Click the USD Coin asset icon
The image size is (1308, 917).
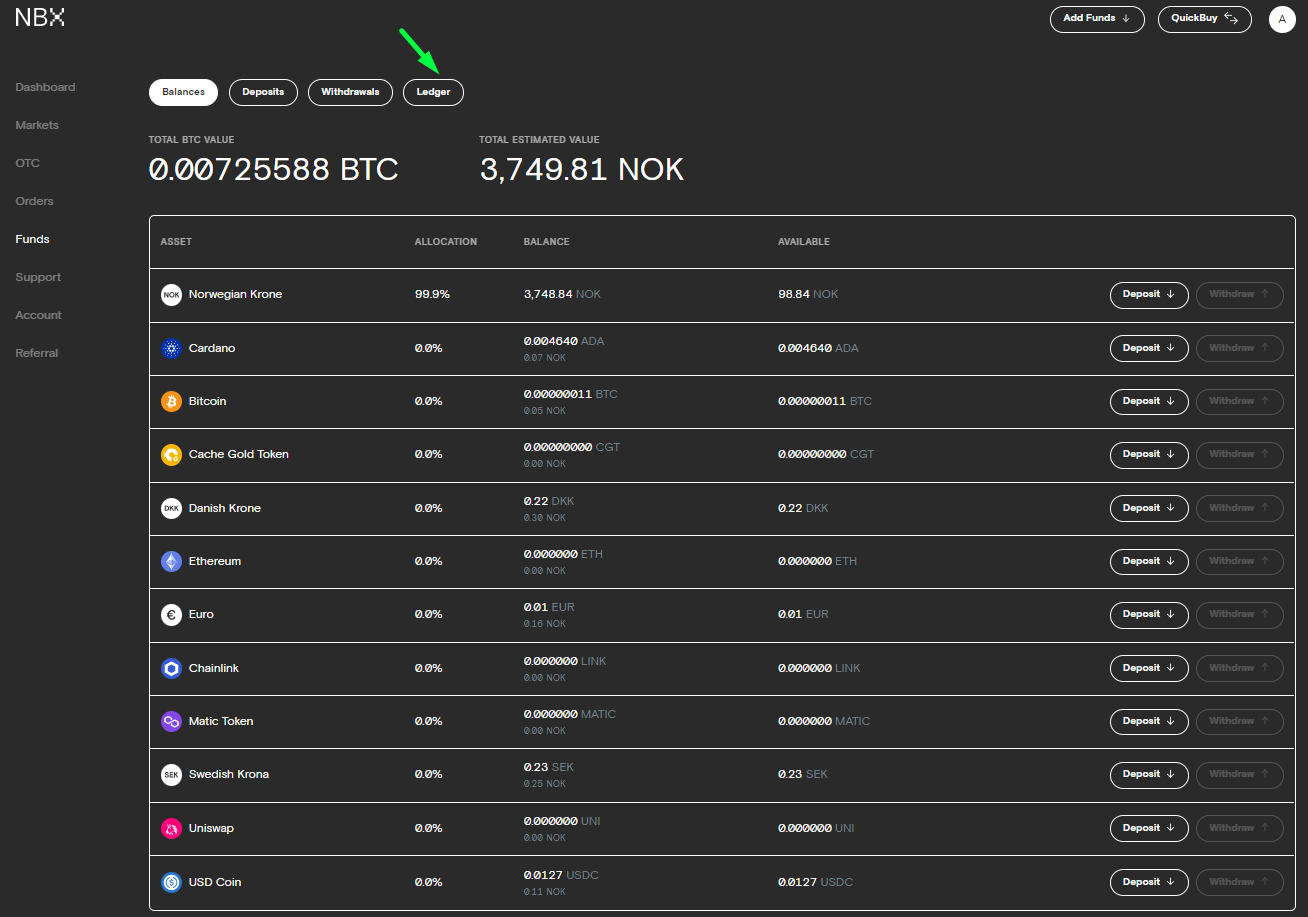click(x=171, y=882)
